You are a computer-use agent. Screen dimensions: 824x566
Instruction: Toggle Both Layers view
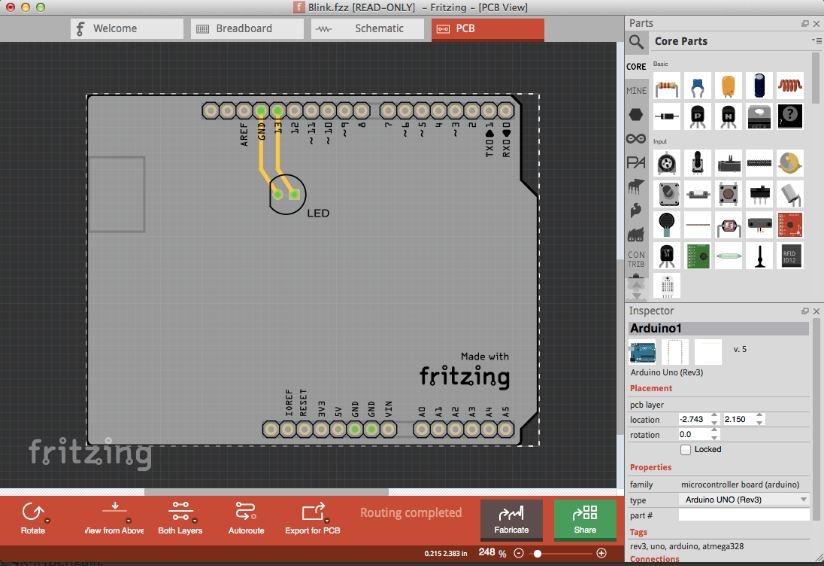pos(180,518)
